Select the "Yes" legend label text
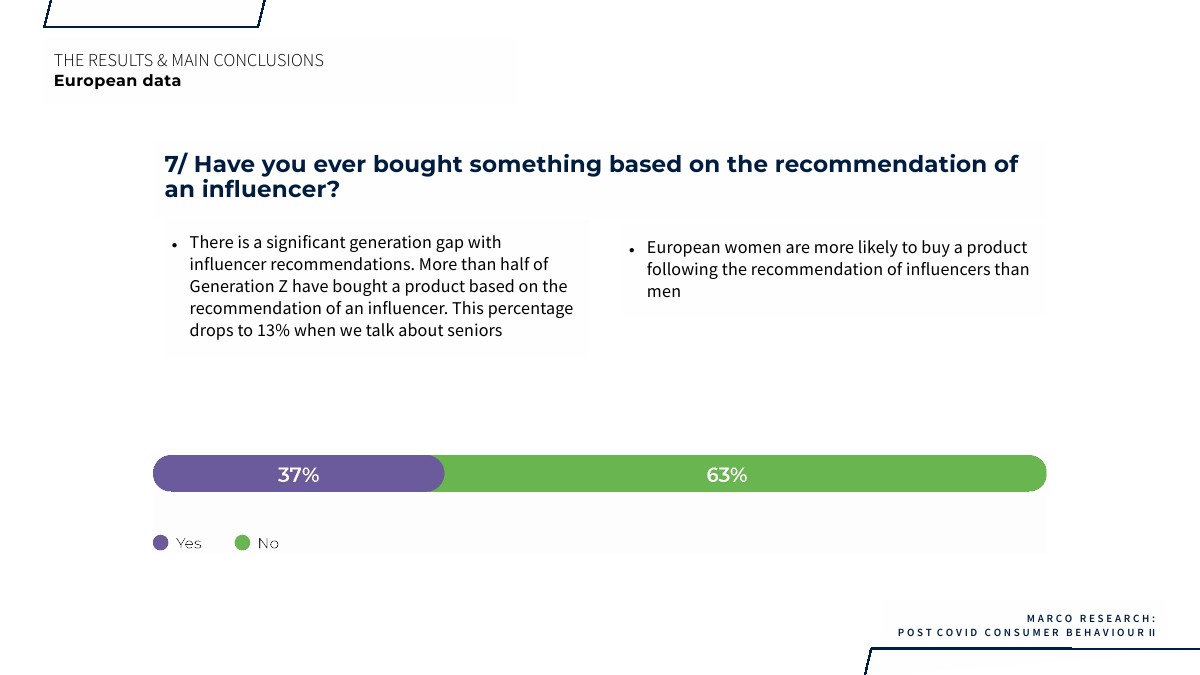This screenshot has height=675, width=1200. (x=189, y=543)
